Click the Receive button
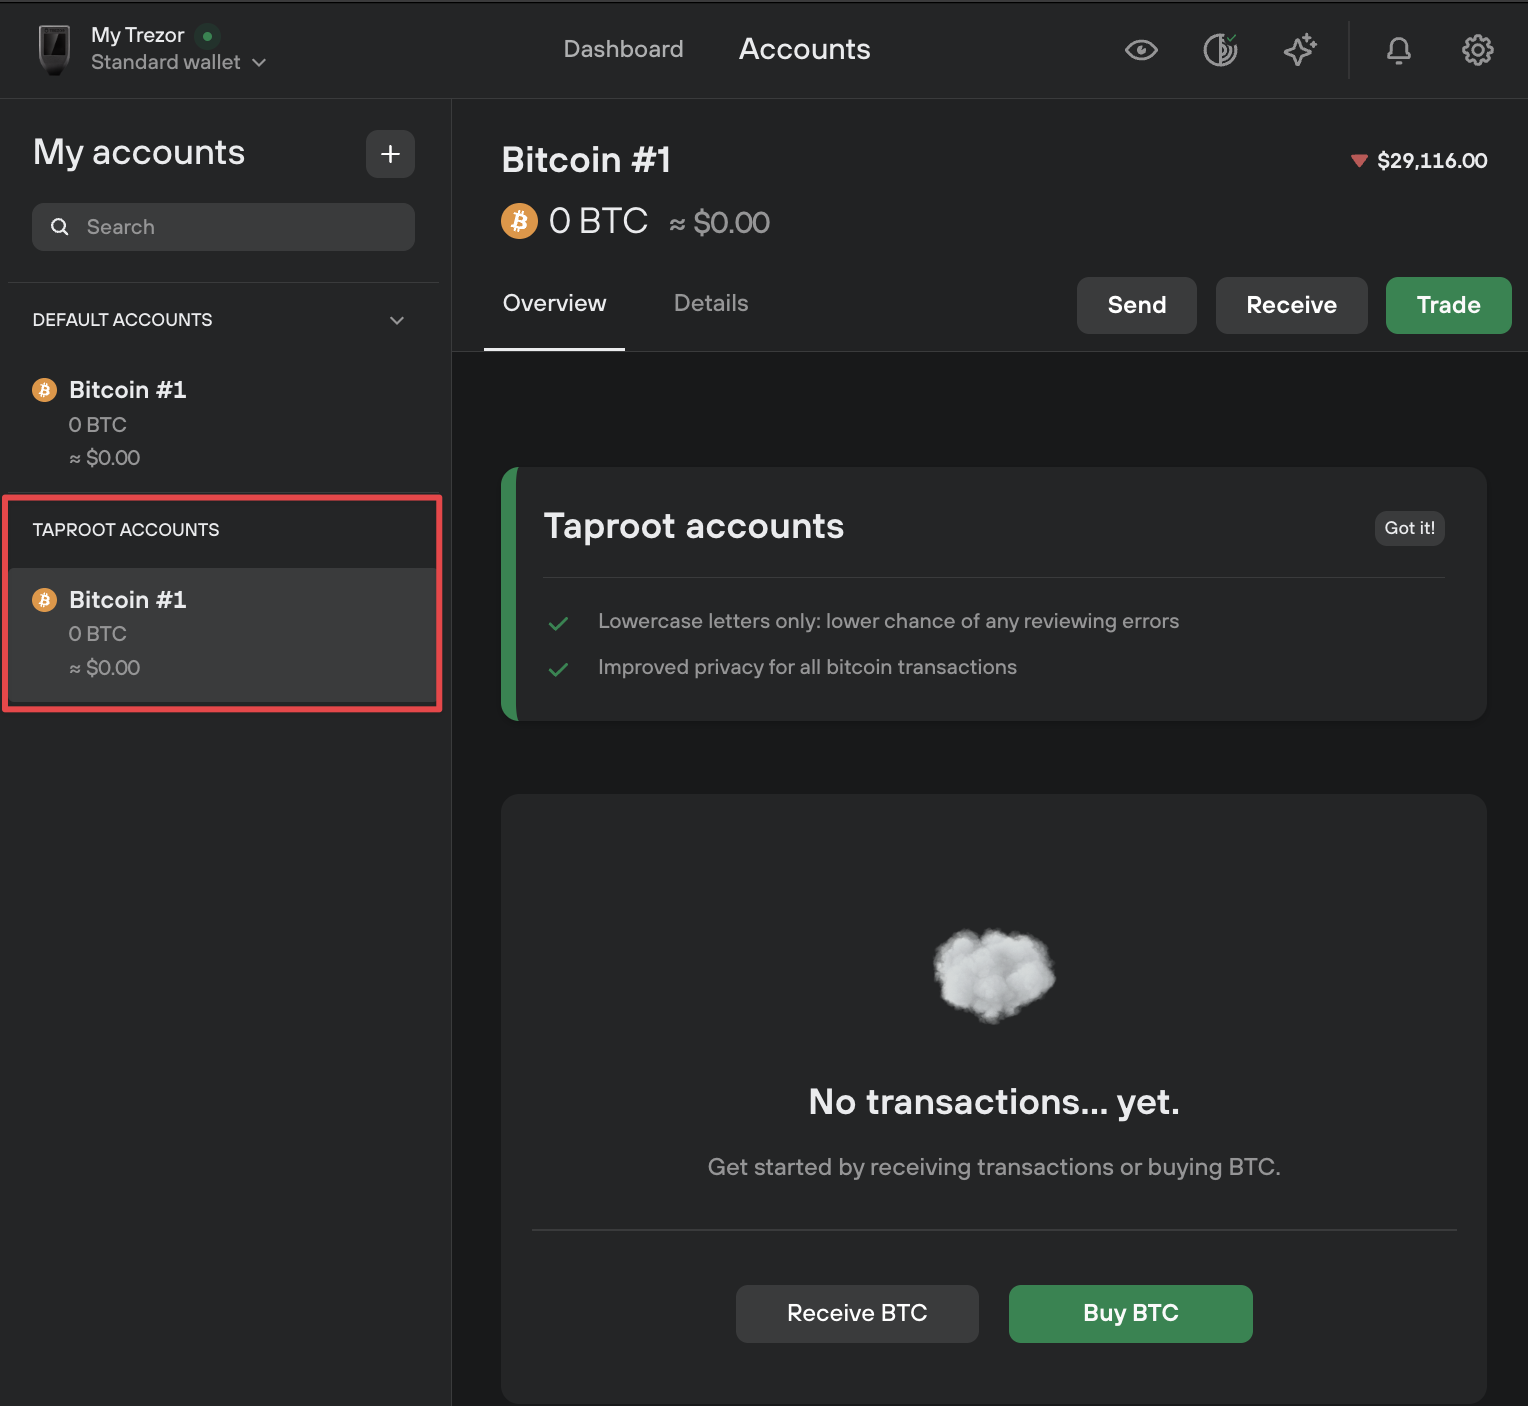 (x=1291, y=305)
